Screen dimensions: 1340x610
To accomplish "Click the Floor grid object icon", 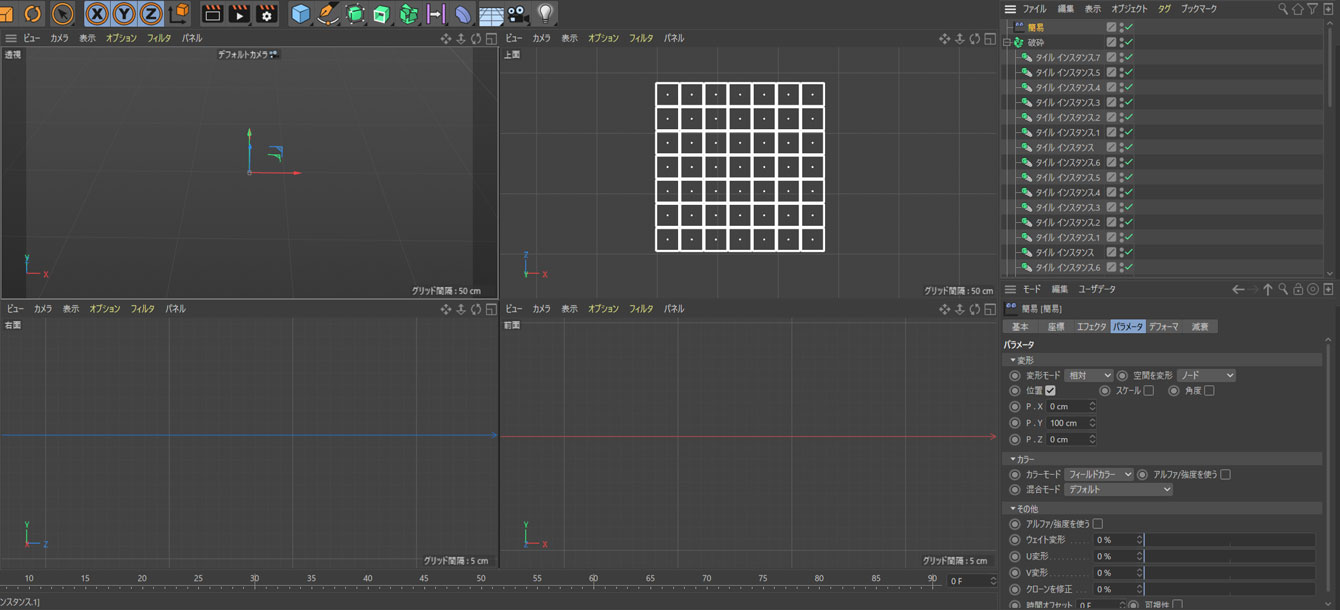I will click(x=490, y=14).
